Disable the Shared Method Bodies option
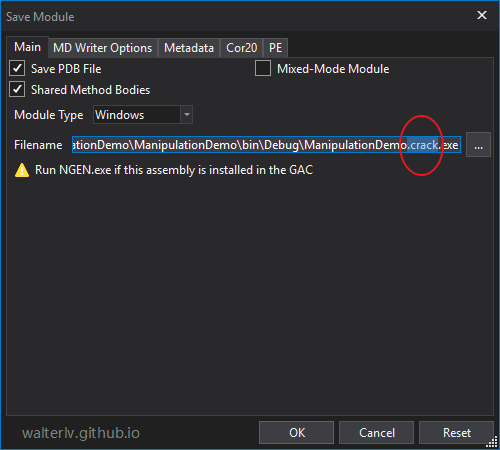 17,90
